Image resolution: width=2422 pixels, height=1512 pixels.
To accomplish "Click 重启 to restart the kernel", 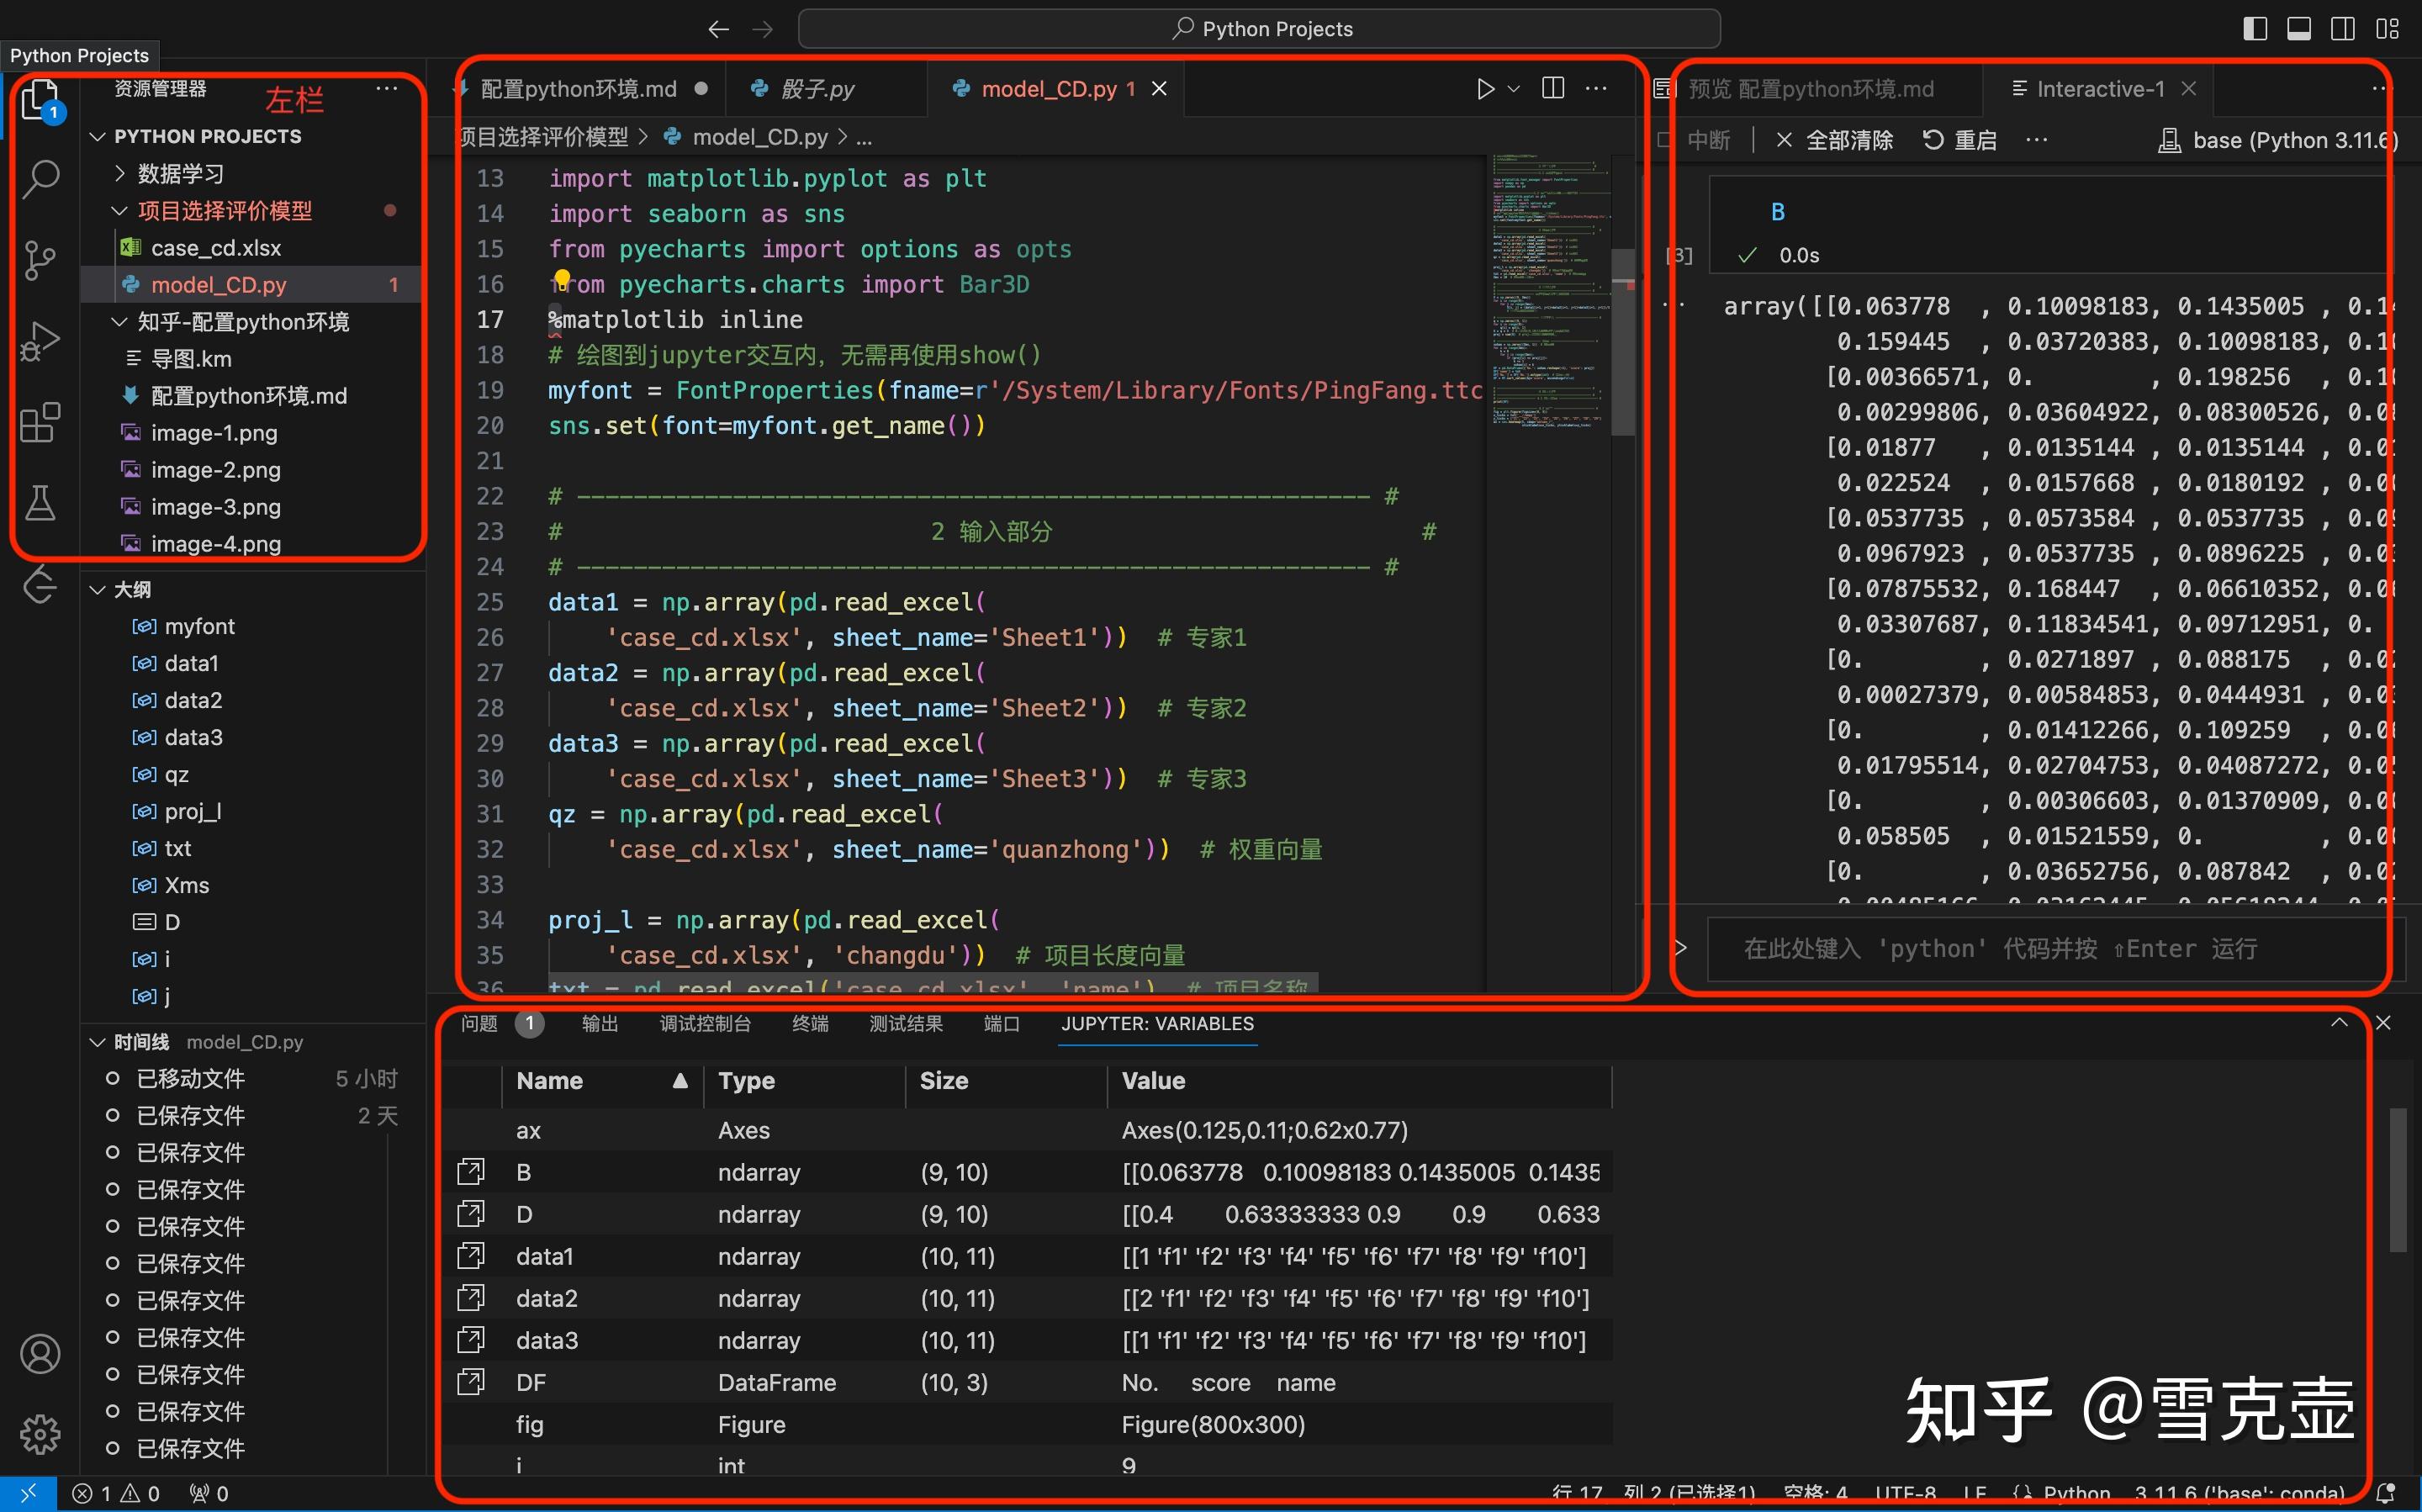I will click(1961, 140).
